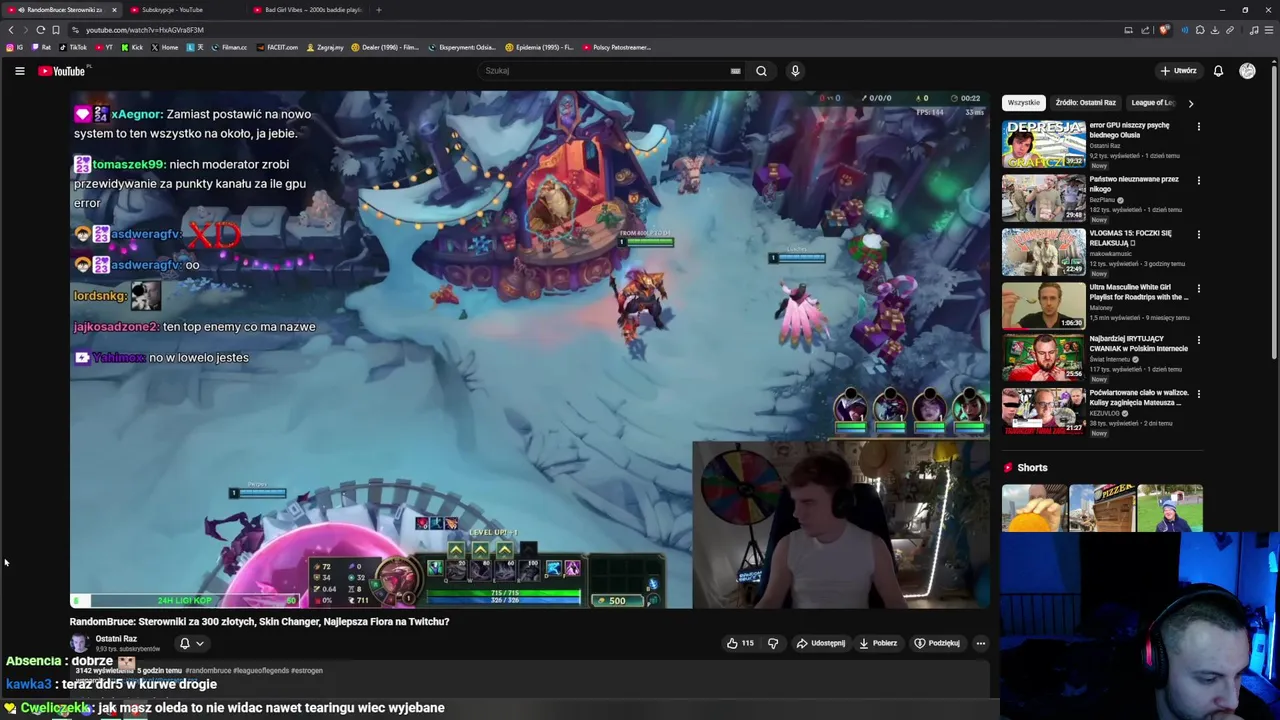Open the Zagraj.my bookmark
The image size is (1280, 720).
[325, 47]
